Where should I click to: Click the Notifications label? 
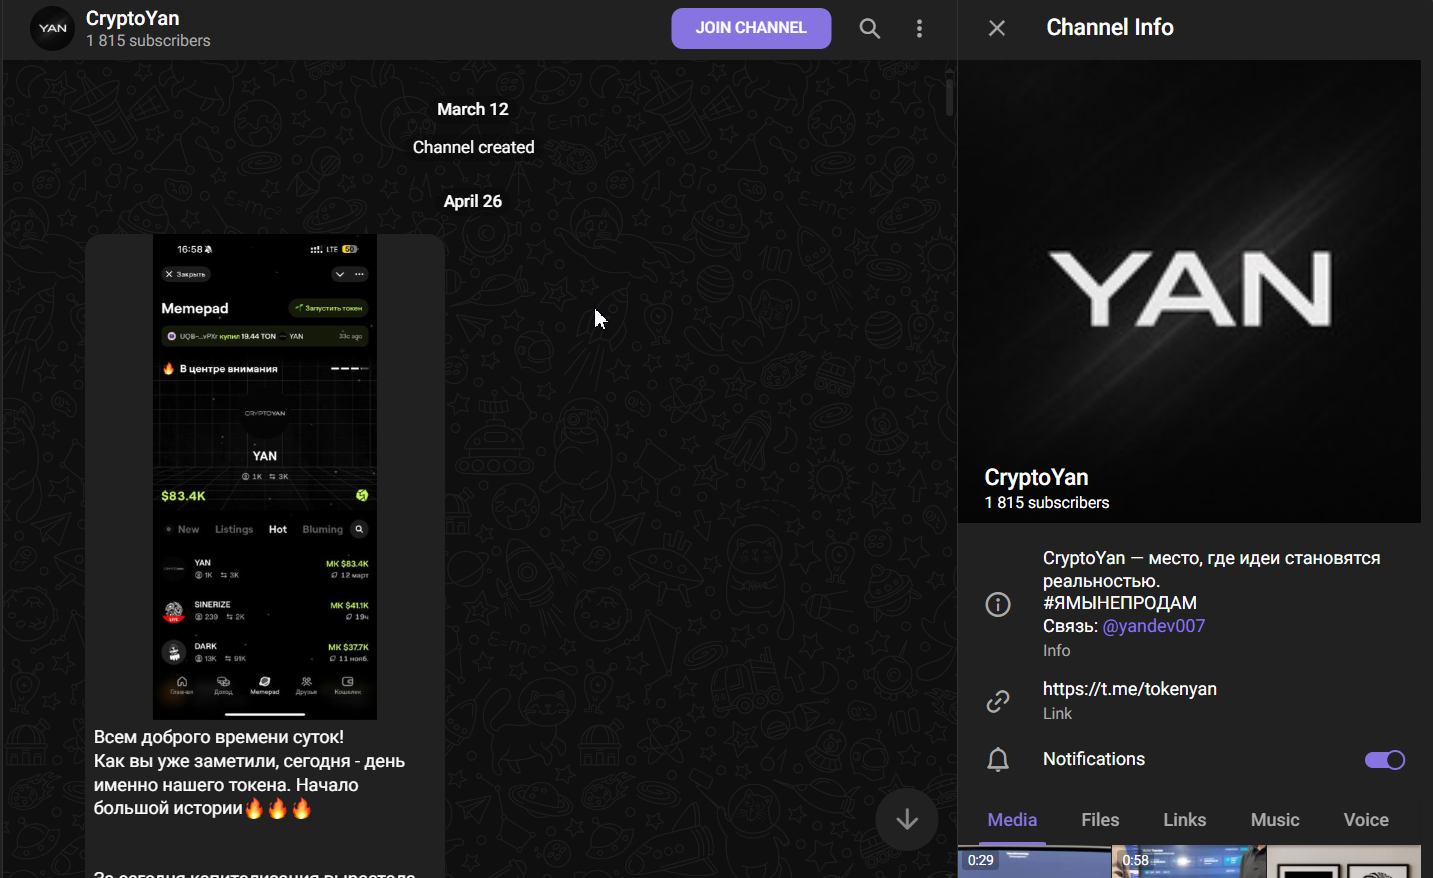pos(1094,759)
